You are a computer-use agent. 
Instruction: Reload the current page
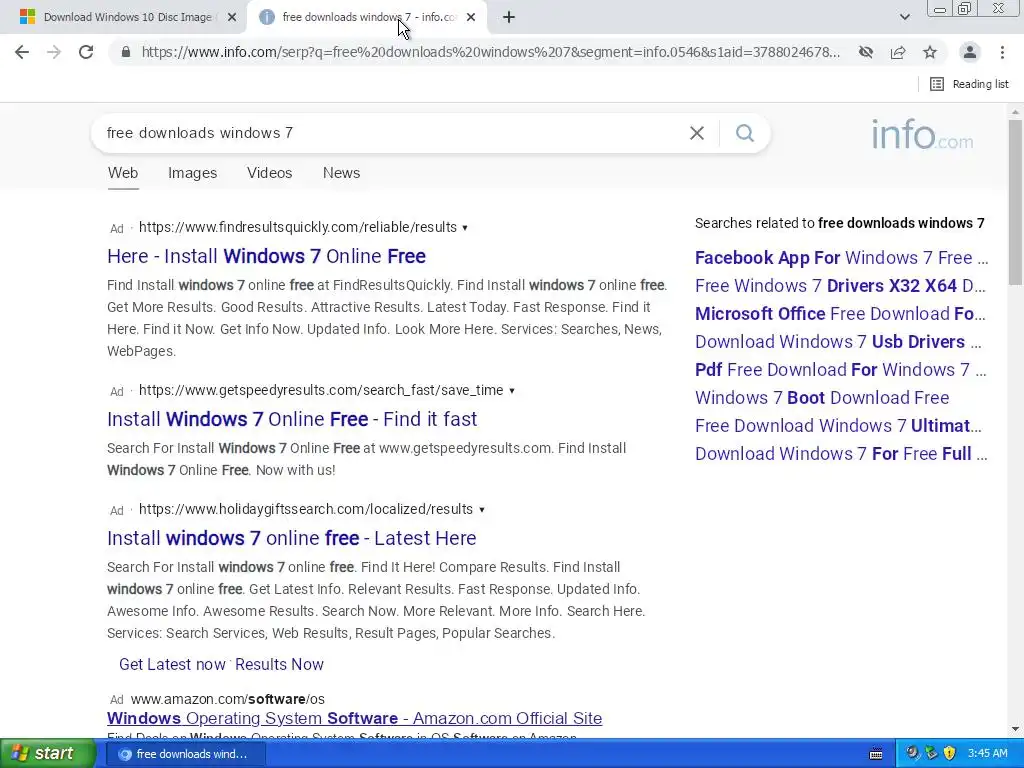click(86, 52)
